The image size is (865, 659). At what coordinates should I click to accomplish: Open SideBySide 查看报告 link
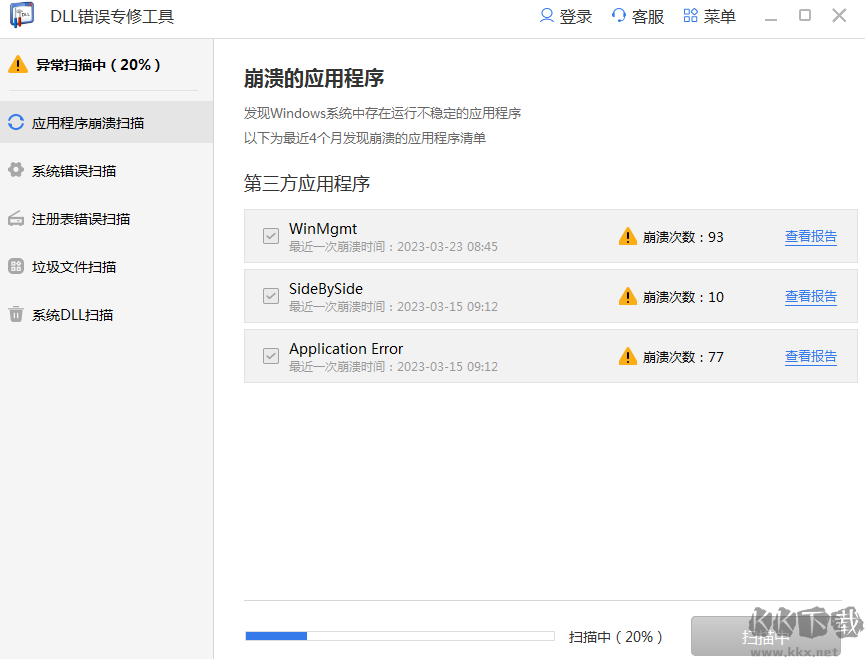pos(811,296)
